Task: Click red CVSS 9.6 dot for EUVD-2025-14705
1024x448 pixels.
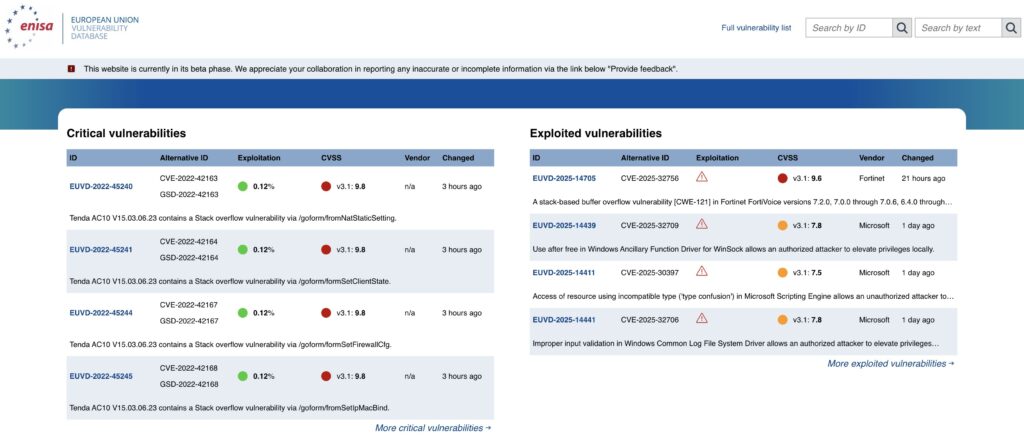Action: pos(783,178)
